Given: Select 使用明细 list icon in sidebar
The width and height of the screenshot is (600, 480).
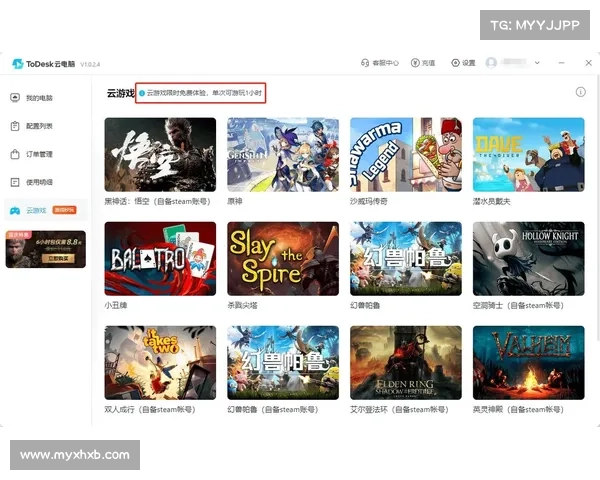Looking at the screenshot, I should (15, 182).
